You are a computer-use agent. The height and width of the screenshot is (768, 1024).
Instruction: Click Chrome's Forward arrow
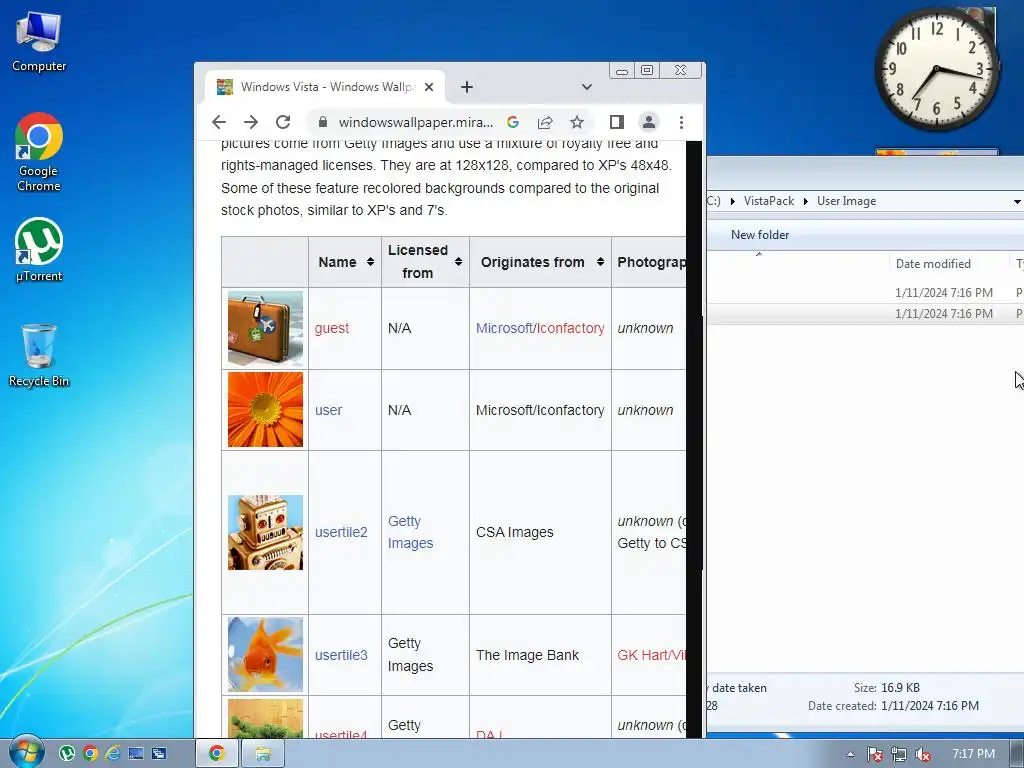251,122
